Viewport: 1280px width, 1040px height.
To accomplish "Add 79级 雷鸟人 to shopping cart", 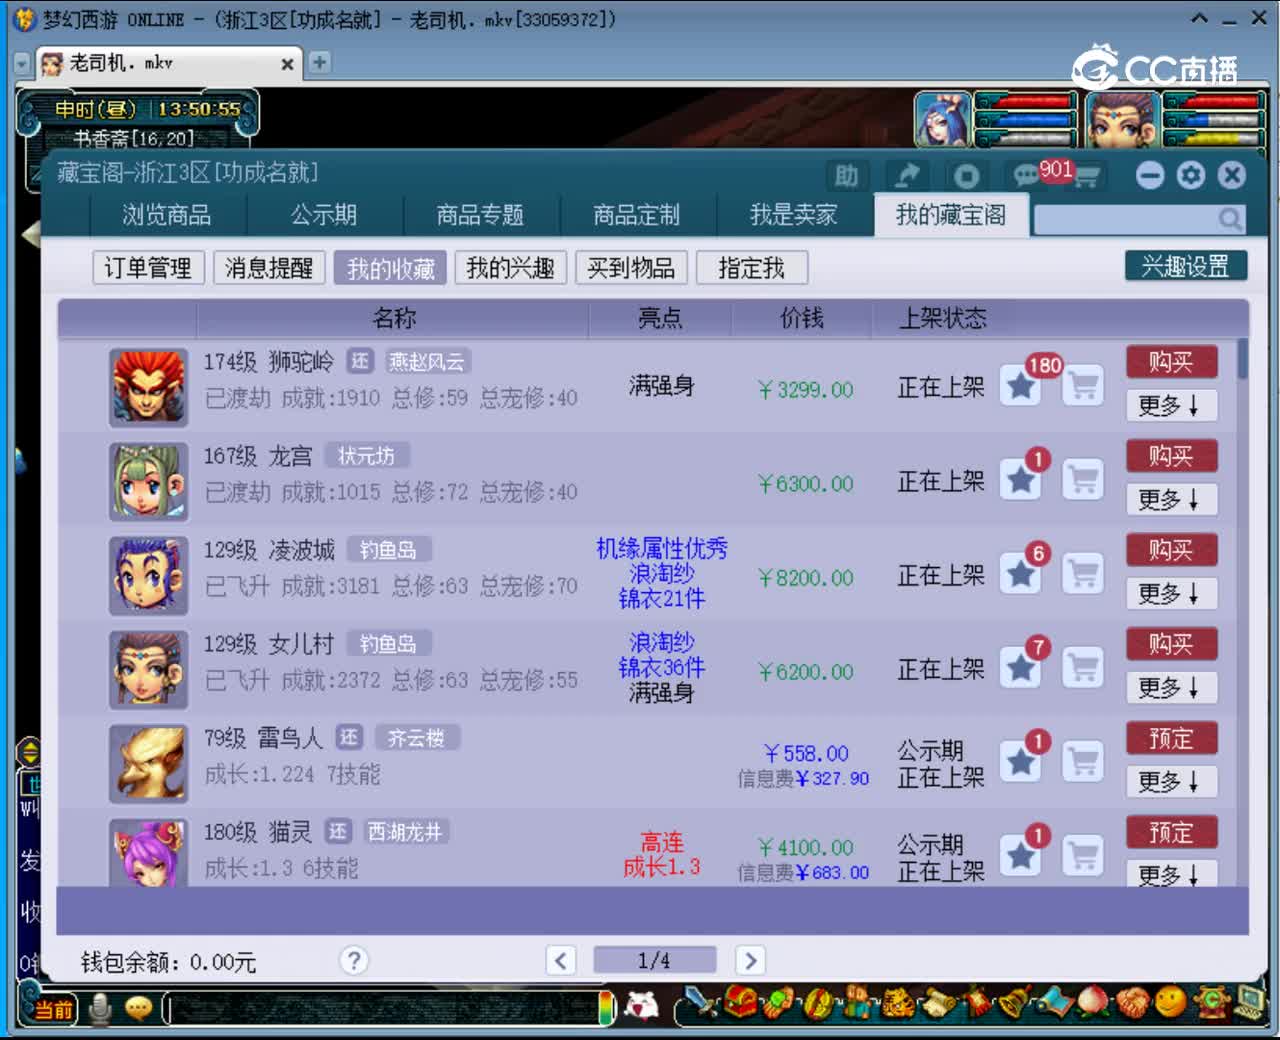I will (1083, 762).
